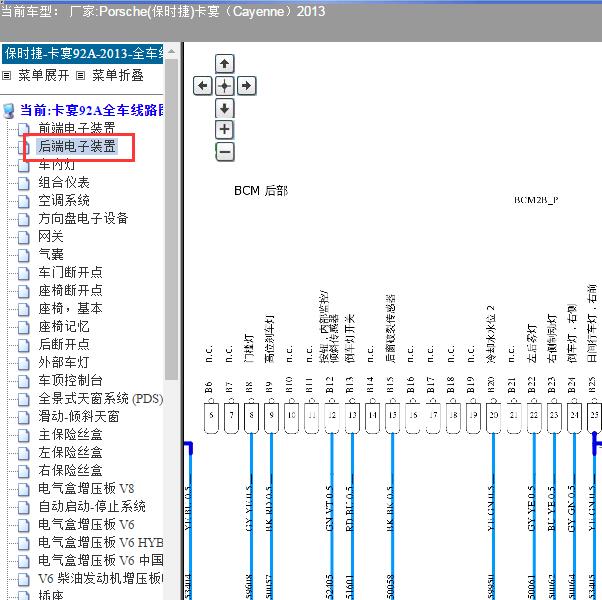Viewport: 602px width, 600px height.
Task: Click the document icon beside 滑动-倾斜天窗
Action: click(23, 417)
